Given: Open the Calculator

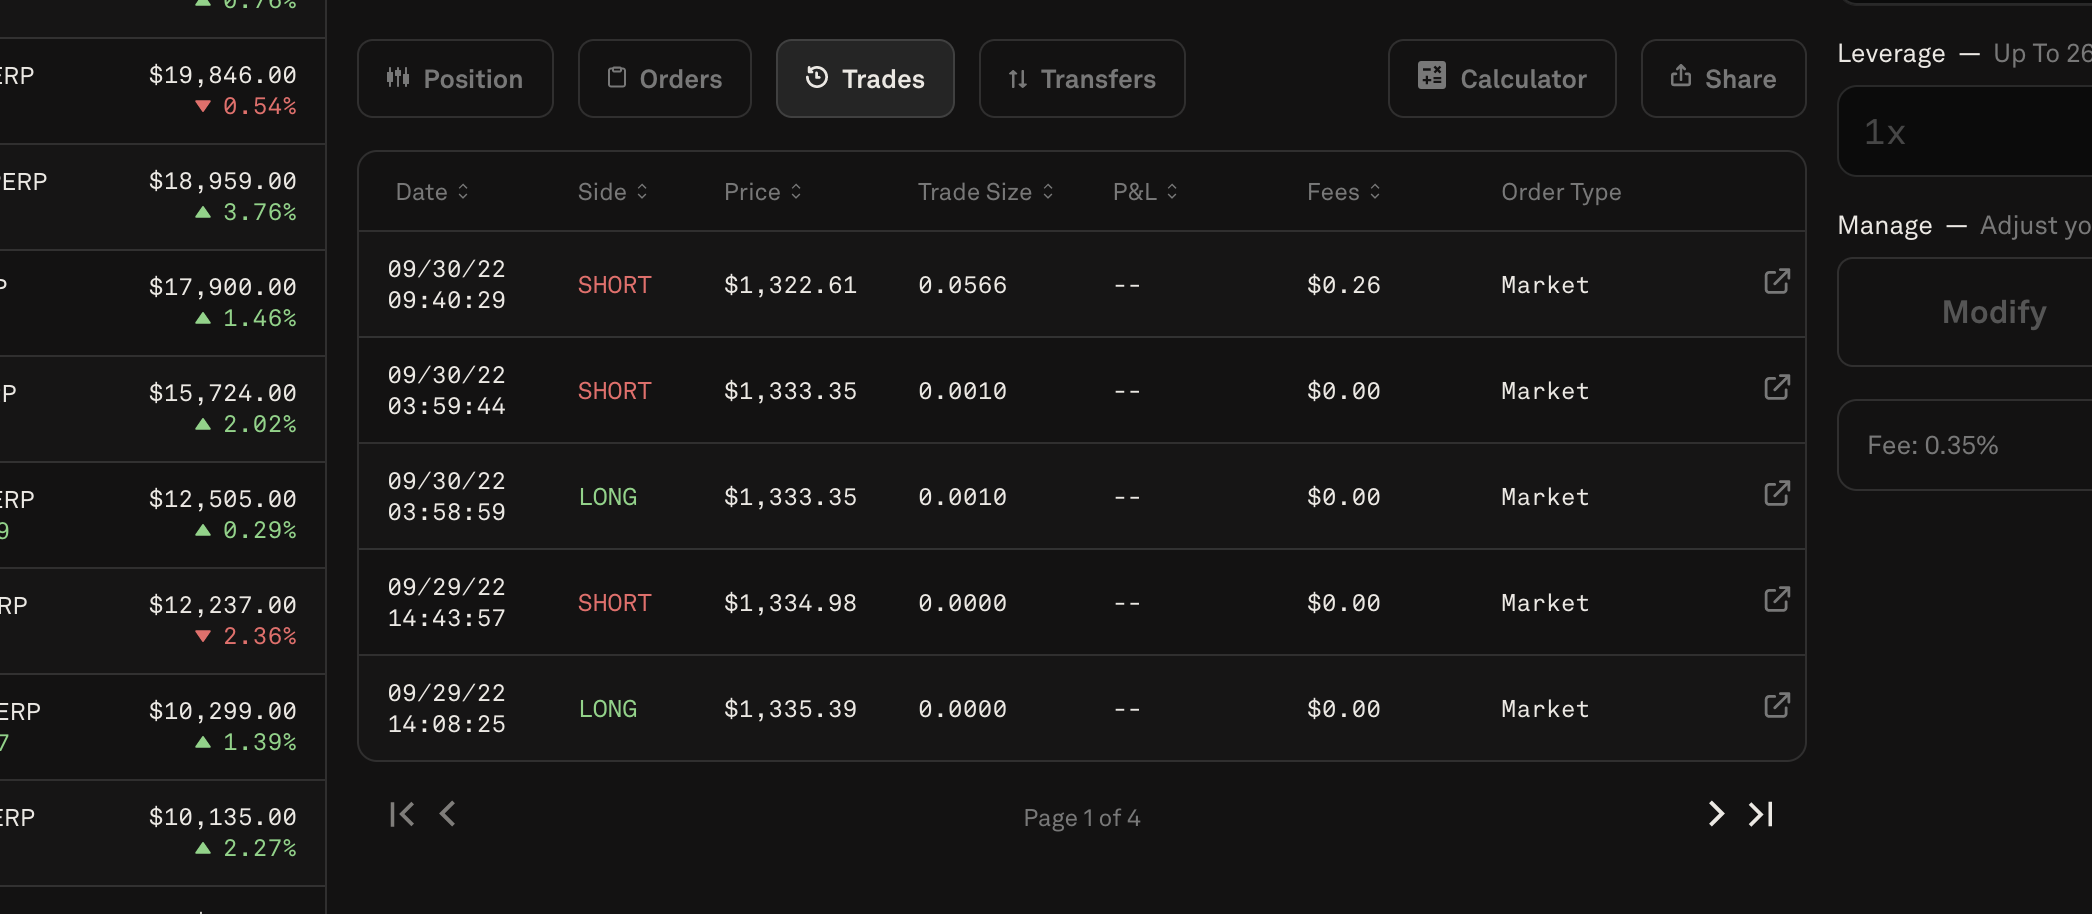Looking at the screenshot, I should click(1502, 79).
